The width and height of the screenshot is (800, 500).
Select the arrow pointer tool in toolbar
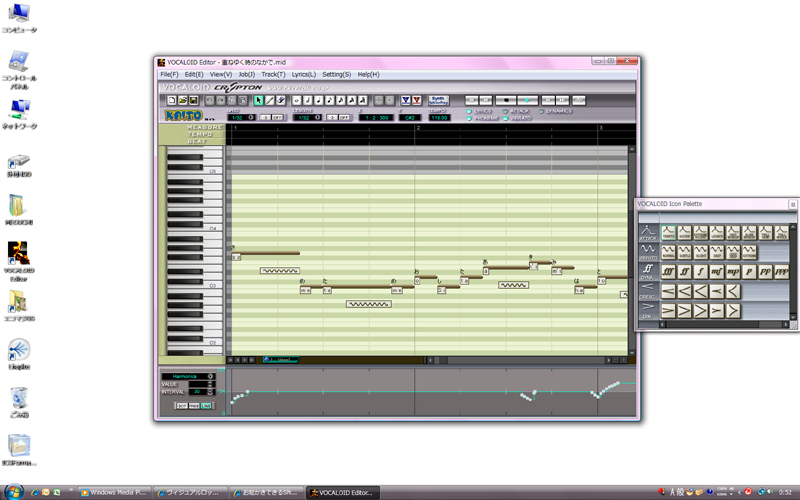[258, 100]
